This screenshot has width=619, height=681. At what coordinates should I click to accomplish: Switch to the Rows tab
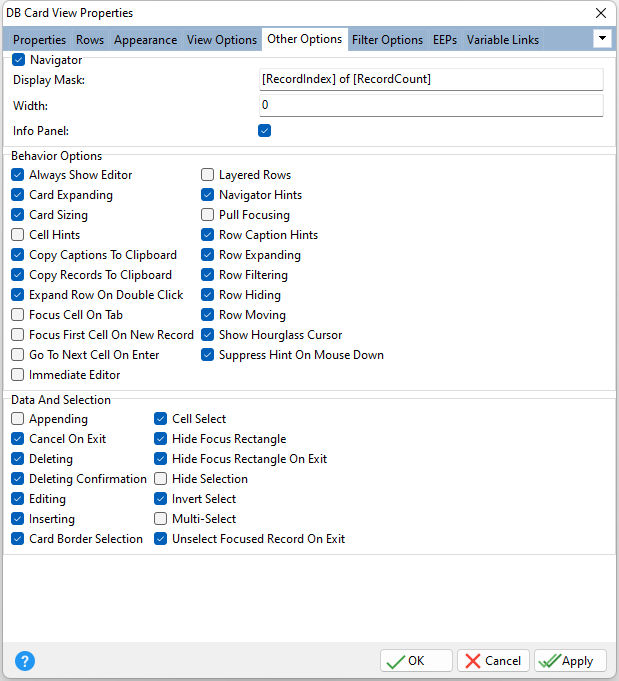pyautogui.click(x=90, y=40)
